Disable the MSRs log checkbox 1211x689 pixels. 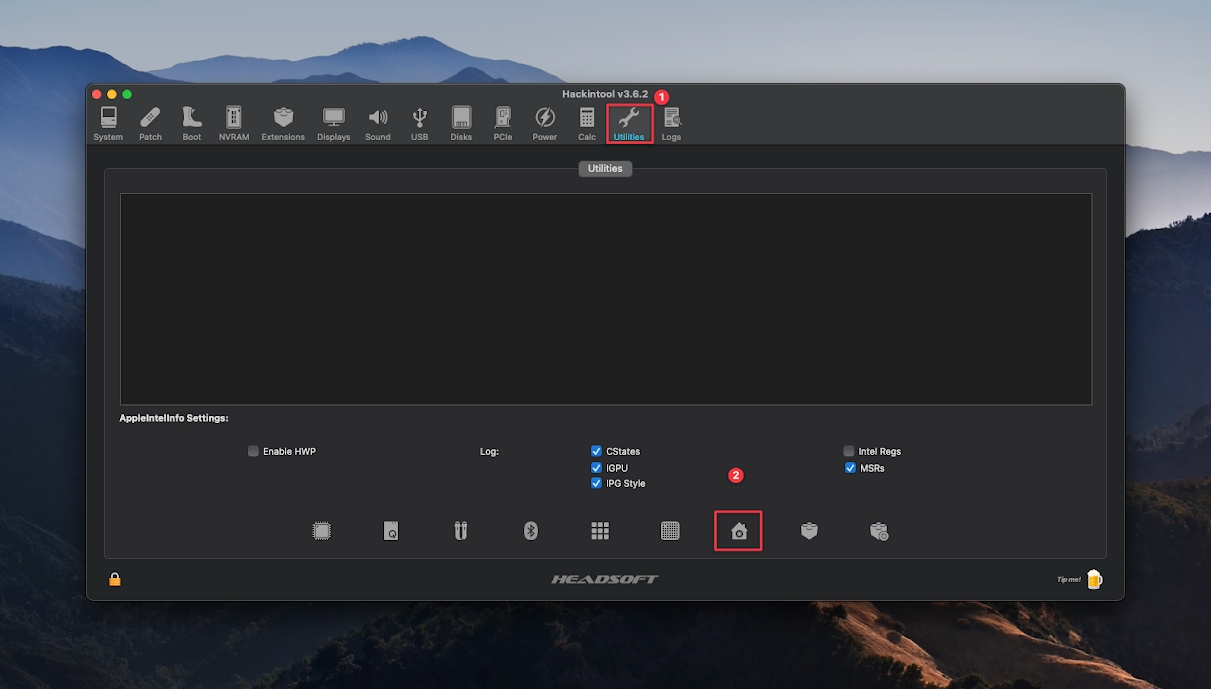[850, 467]
